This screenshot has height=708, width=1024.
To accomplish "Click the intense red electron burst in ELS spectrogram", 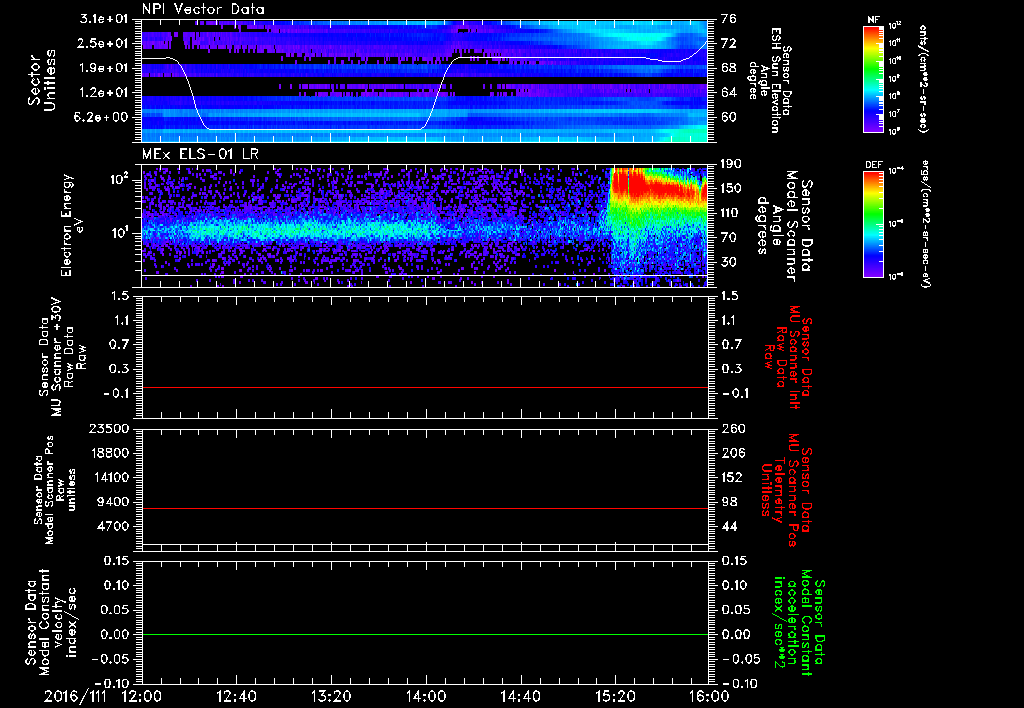I will click(658, 186).
